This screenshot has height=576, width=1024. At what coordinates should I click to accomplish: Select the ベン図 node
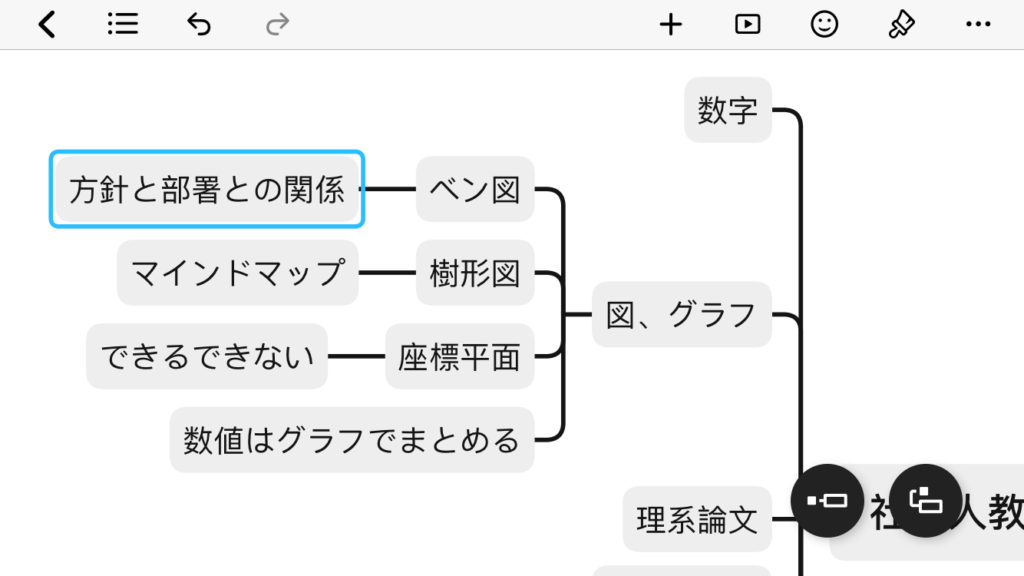tap(475, 189)
